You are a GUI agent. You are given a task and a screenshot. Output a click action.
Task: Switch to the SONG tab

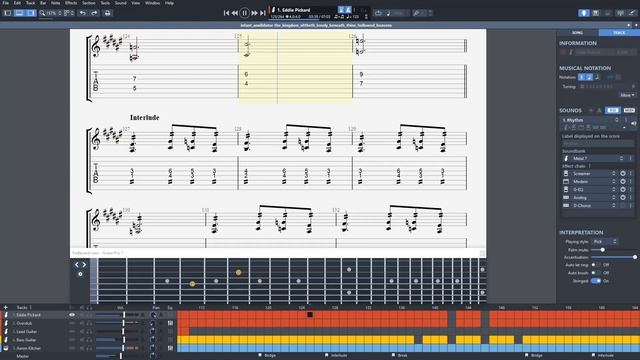click(x=577, y=33)
